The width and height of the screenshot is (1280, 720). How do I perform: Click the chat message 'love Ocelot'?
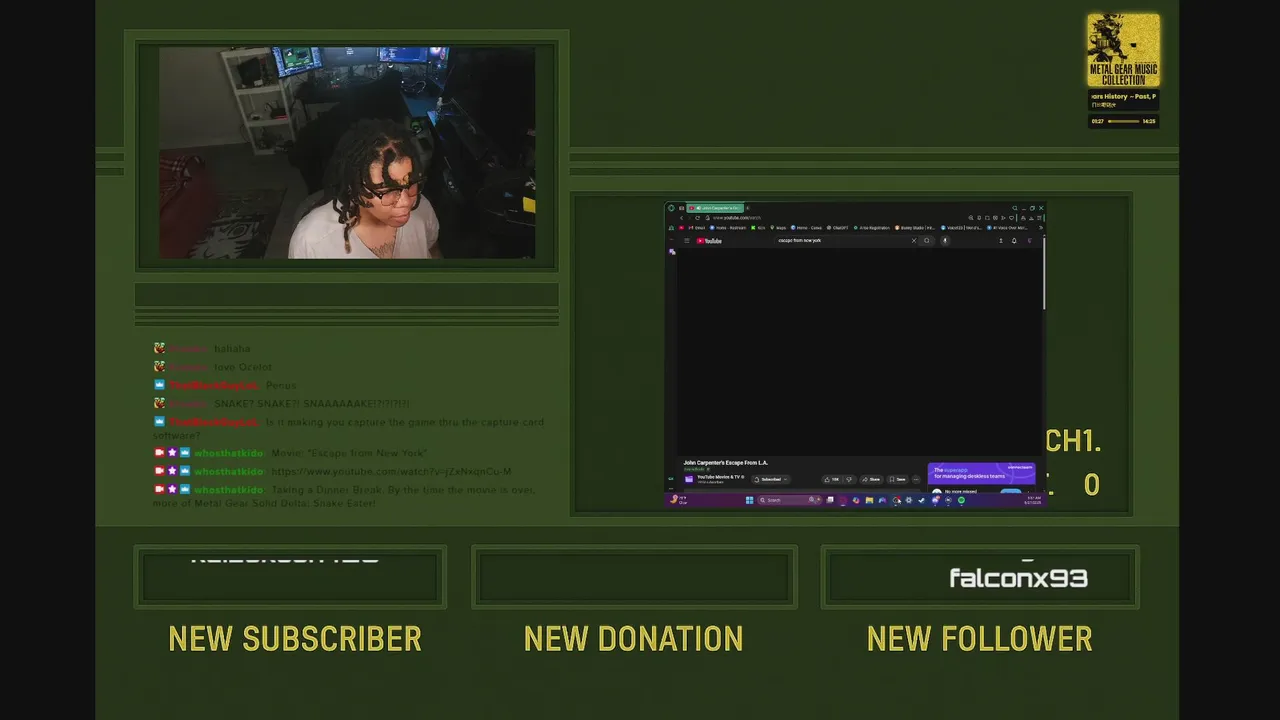tap(242, 367)
